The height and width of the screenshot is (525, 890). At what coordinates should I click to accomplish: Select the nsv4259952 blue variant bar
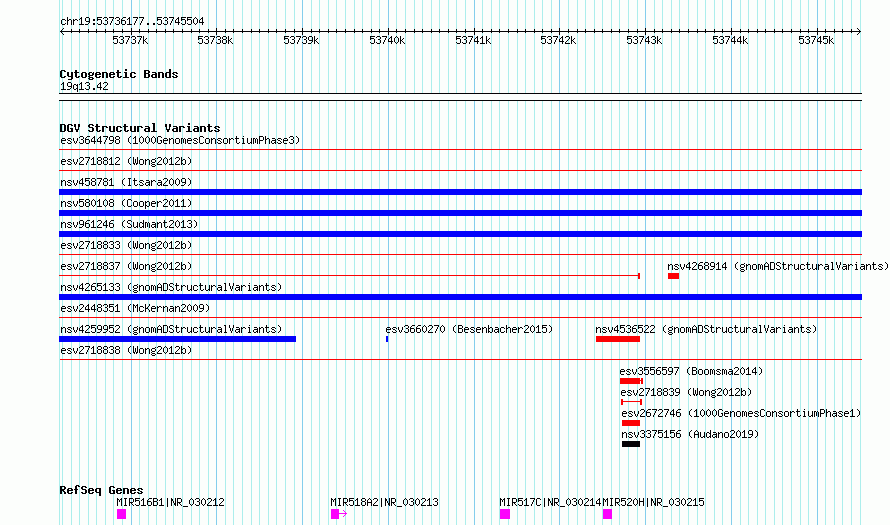click(178, 339)
